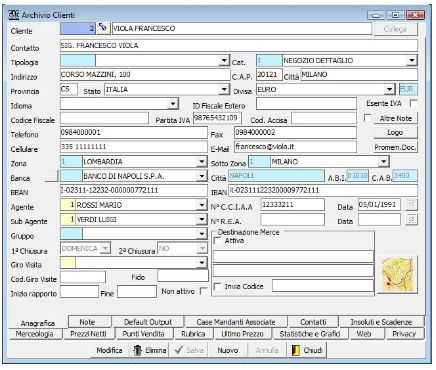Click the Promem.Doc. button
Viewport: 436px width, 370px height.
point(395,147)
